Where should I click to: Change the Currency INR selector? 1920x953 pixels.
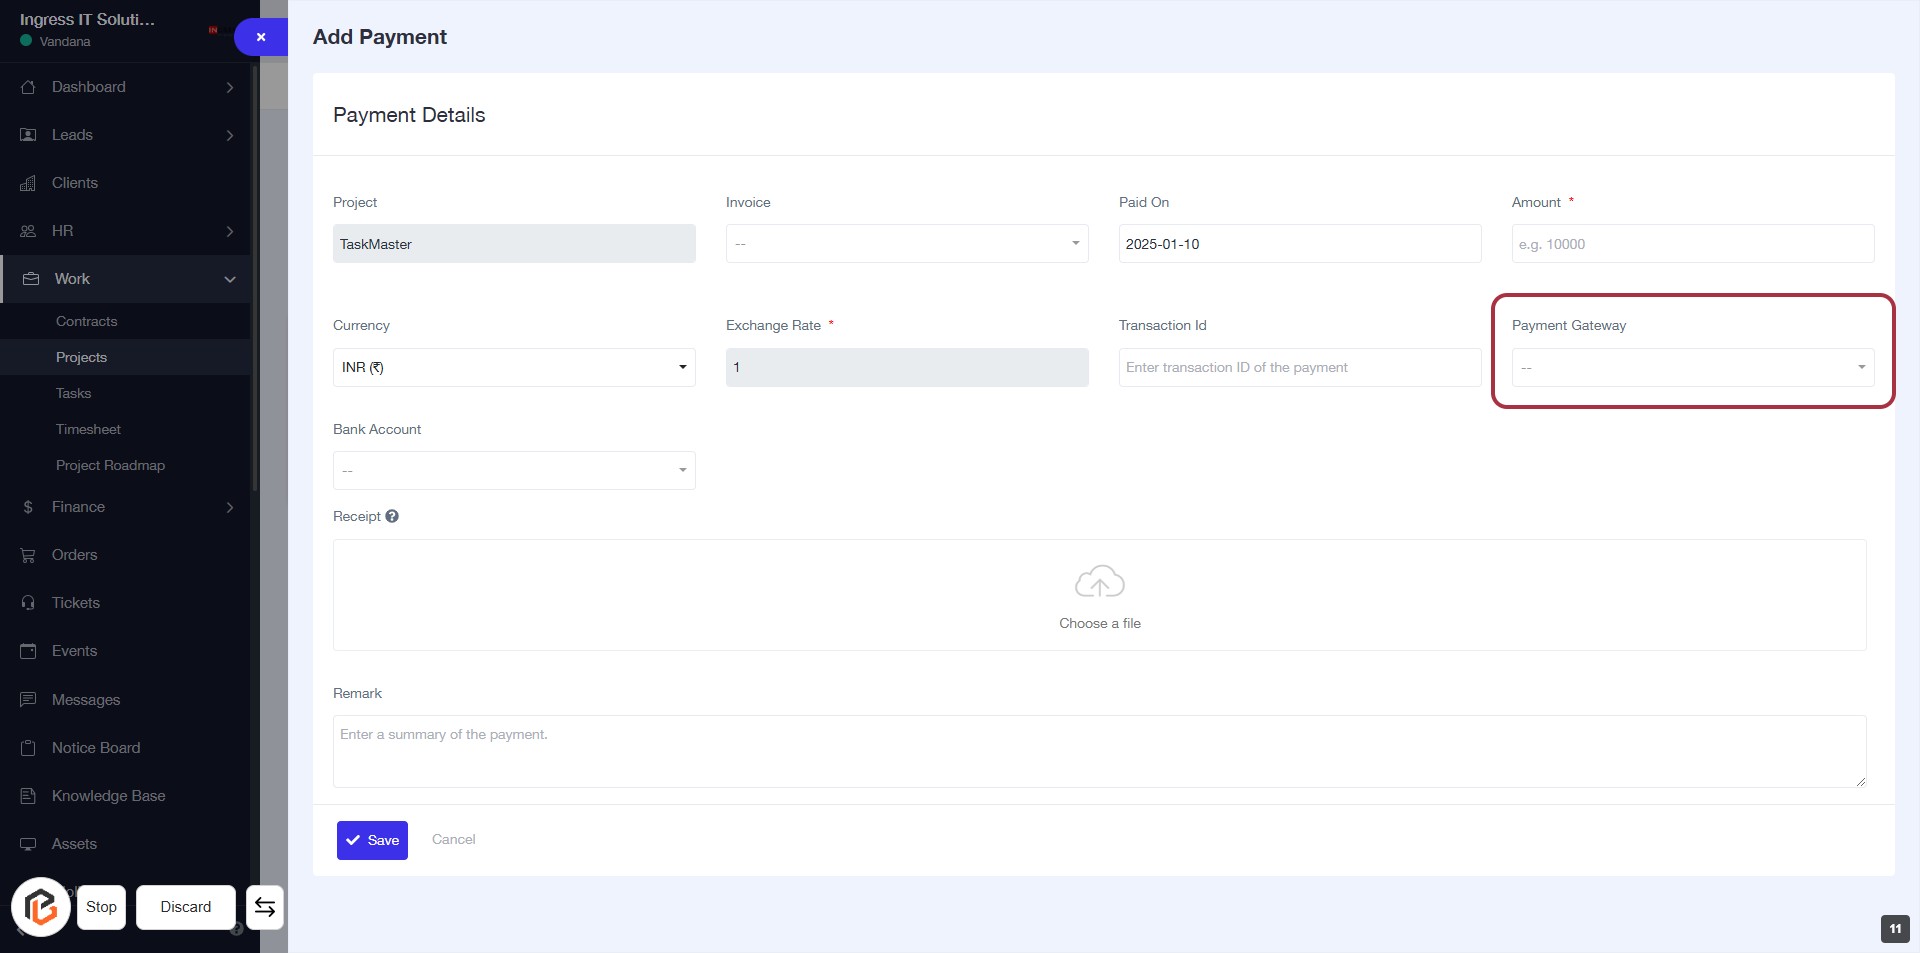(x=514, y=368)
